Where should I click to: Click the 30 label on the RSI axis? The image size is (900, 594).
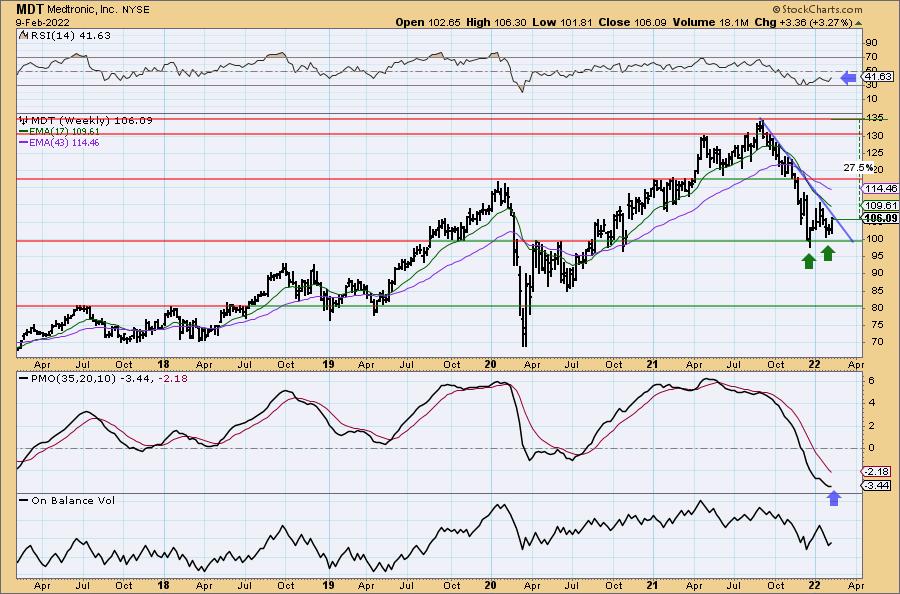(872, 85)
